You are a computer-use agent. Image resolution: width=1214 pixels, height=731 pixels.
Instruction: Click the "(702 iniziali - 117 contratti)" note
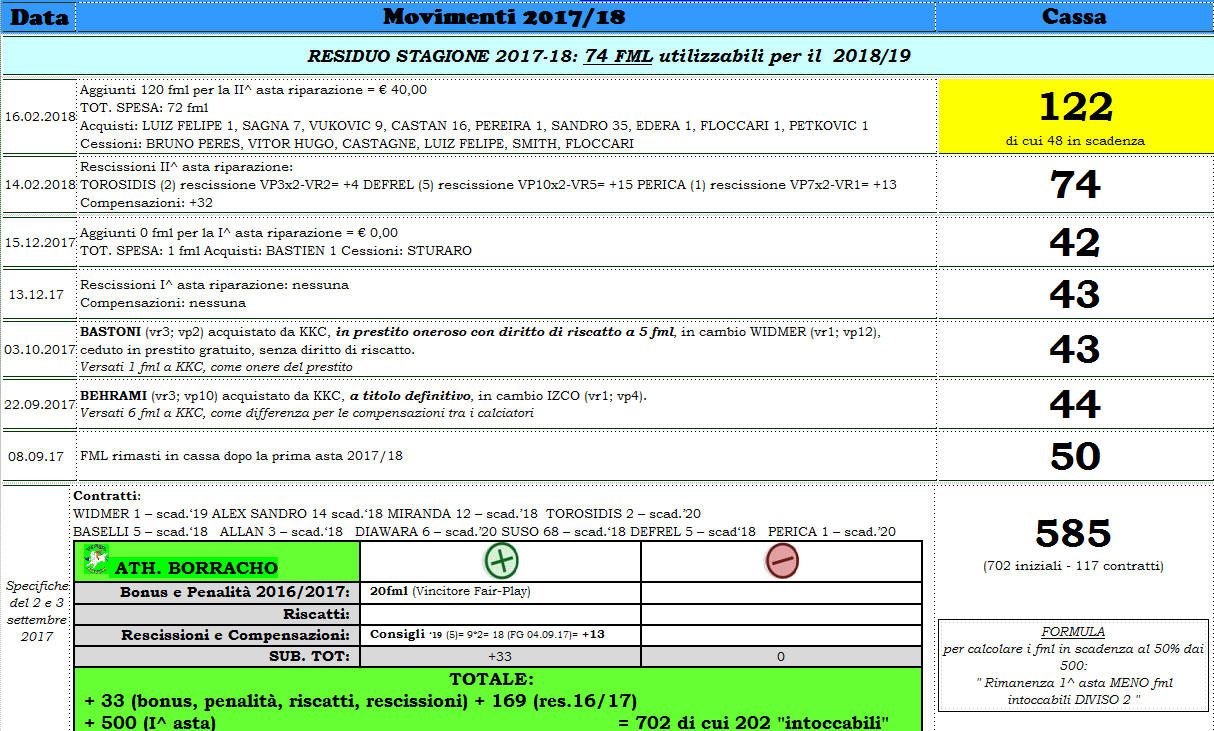(x=1074, y=566)
